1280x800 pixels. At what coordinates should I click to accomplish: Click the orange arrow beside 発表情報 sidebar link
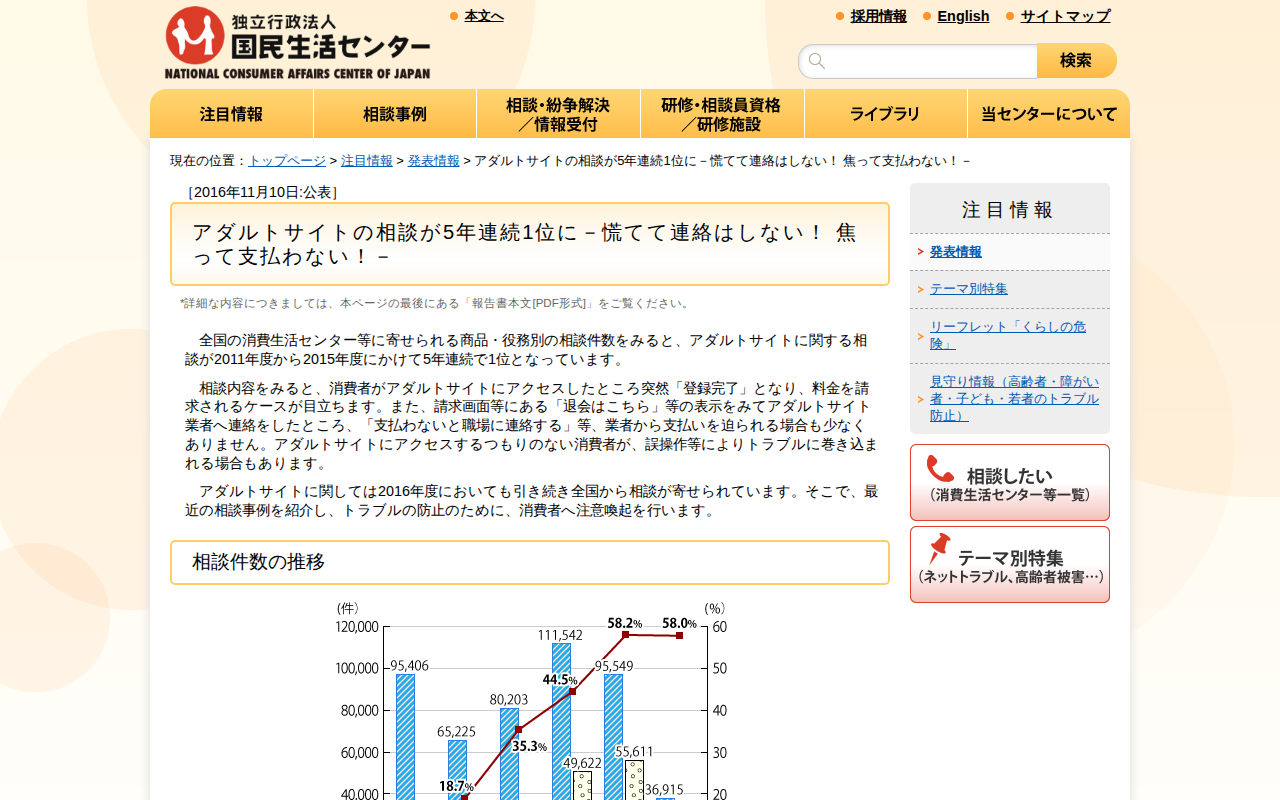921,252
